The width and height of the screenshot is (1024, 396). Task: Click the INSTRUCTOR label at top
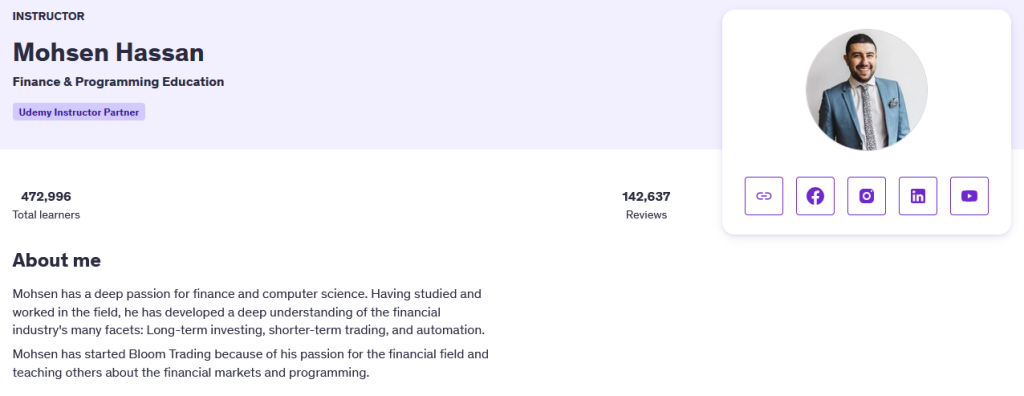[x=48, y=16]
